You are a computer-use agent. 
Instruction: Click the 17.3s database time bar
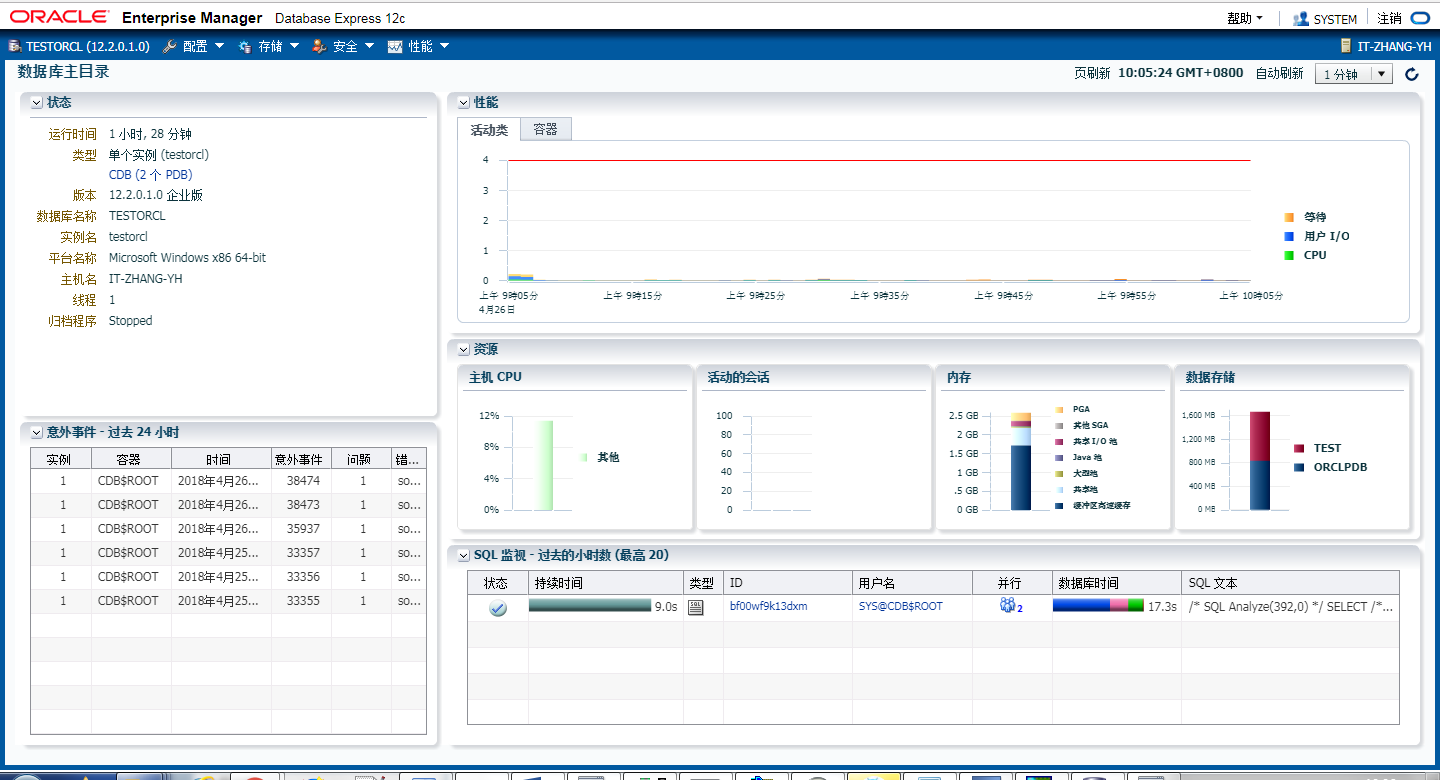(1098, 606)
